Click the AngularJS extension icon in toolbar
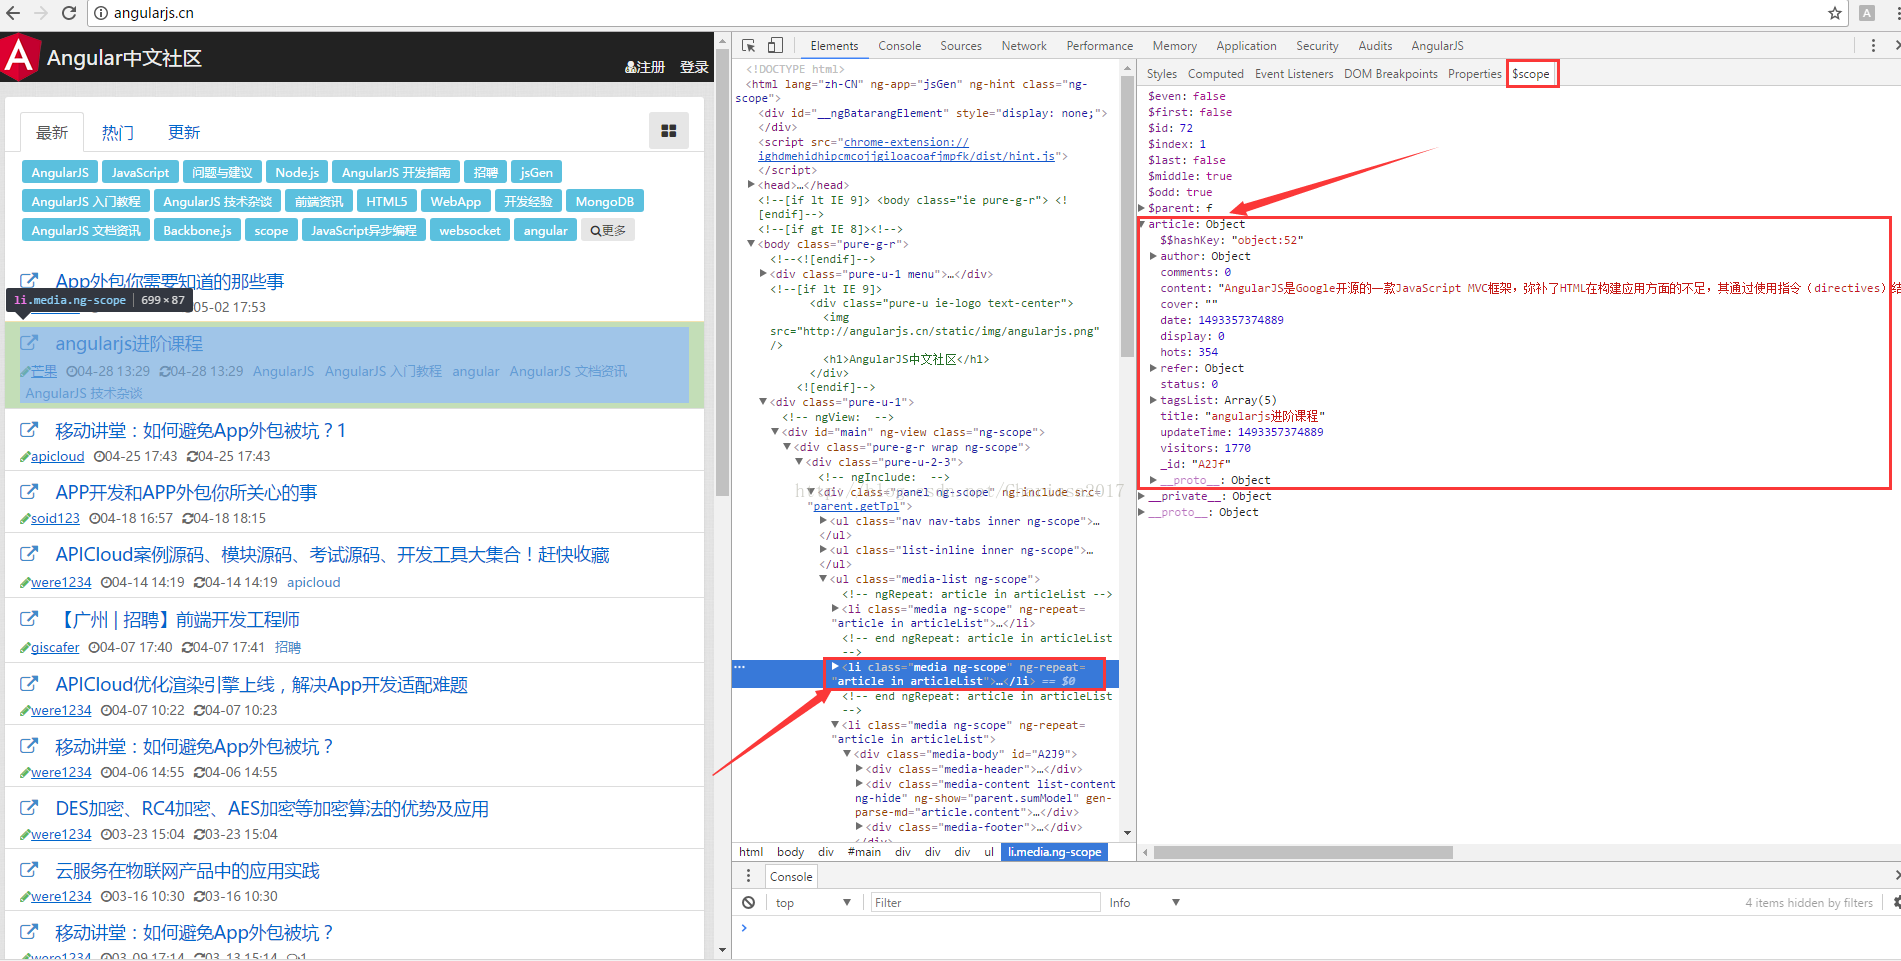 [x=1866, y=13]
